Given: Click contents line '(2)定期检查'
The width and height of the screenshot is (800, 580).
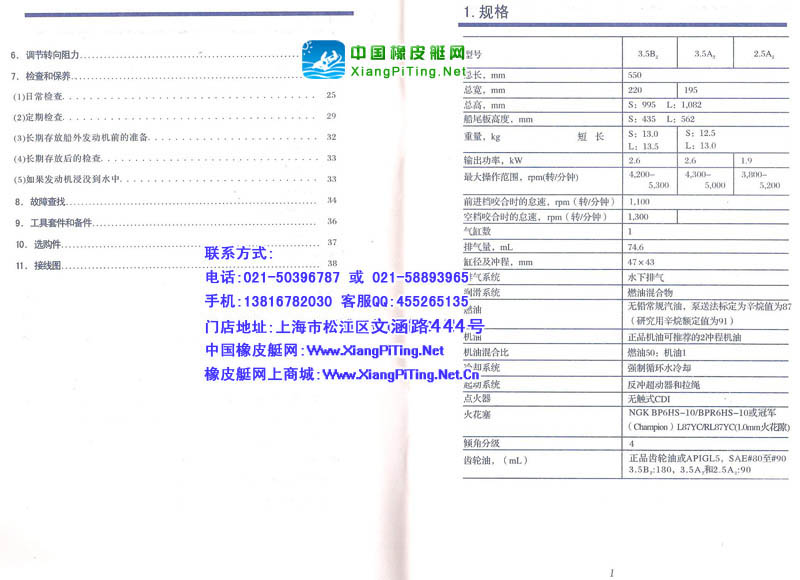Looking at the screenshot, I should click(x=38, y=117).
